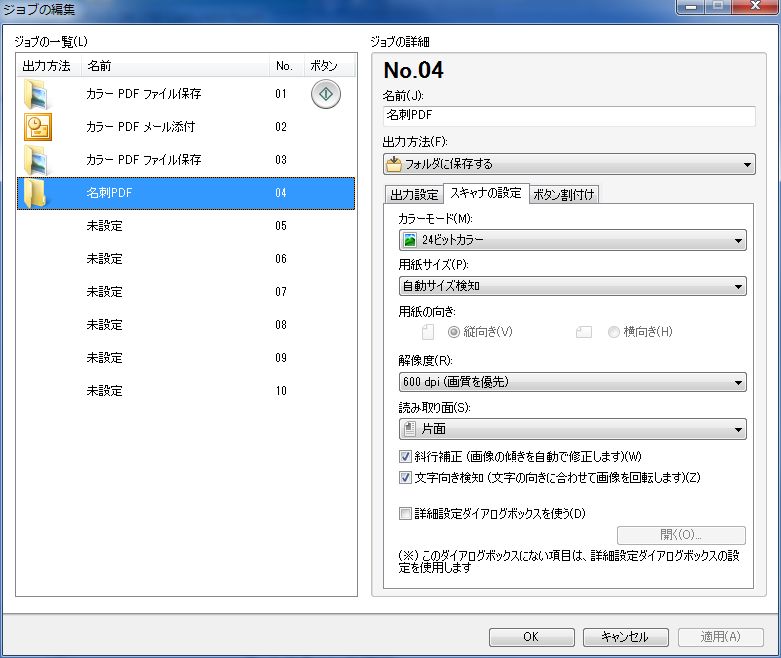Viewport: 781px width, 658px height.
Task: Click folder icon of job No. 03
Action: [36, 160]
